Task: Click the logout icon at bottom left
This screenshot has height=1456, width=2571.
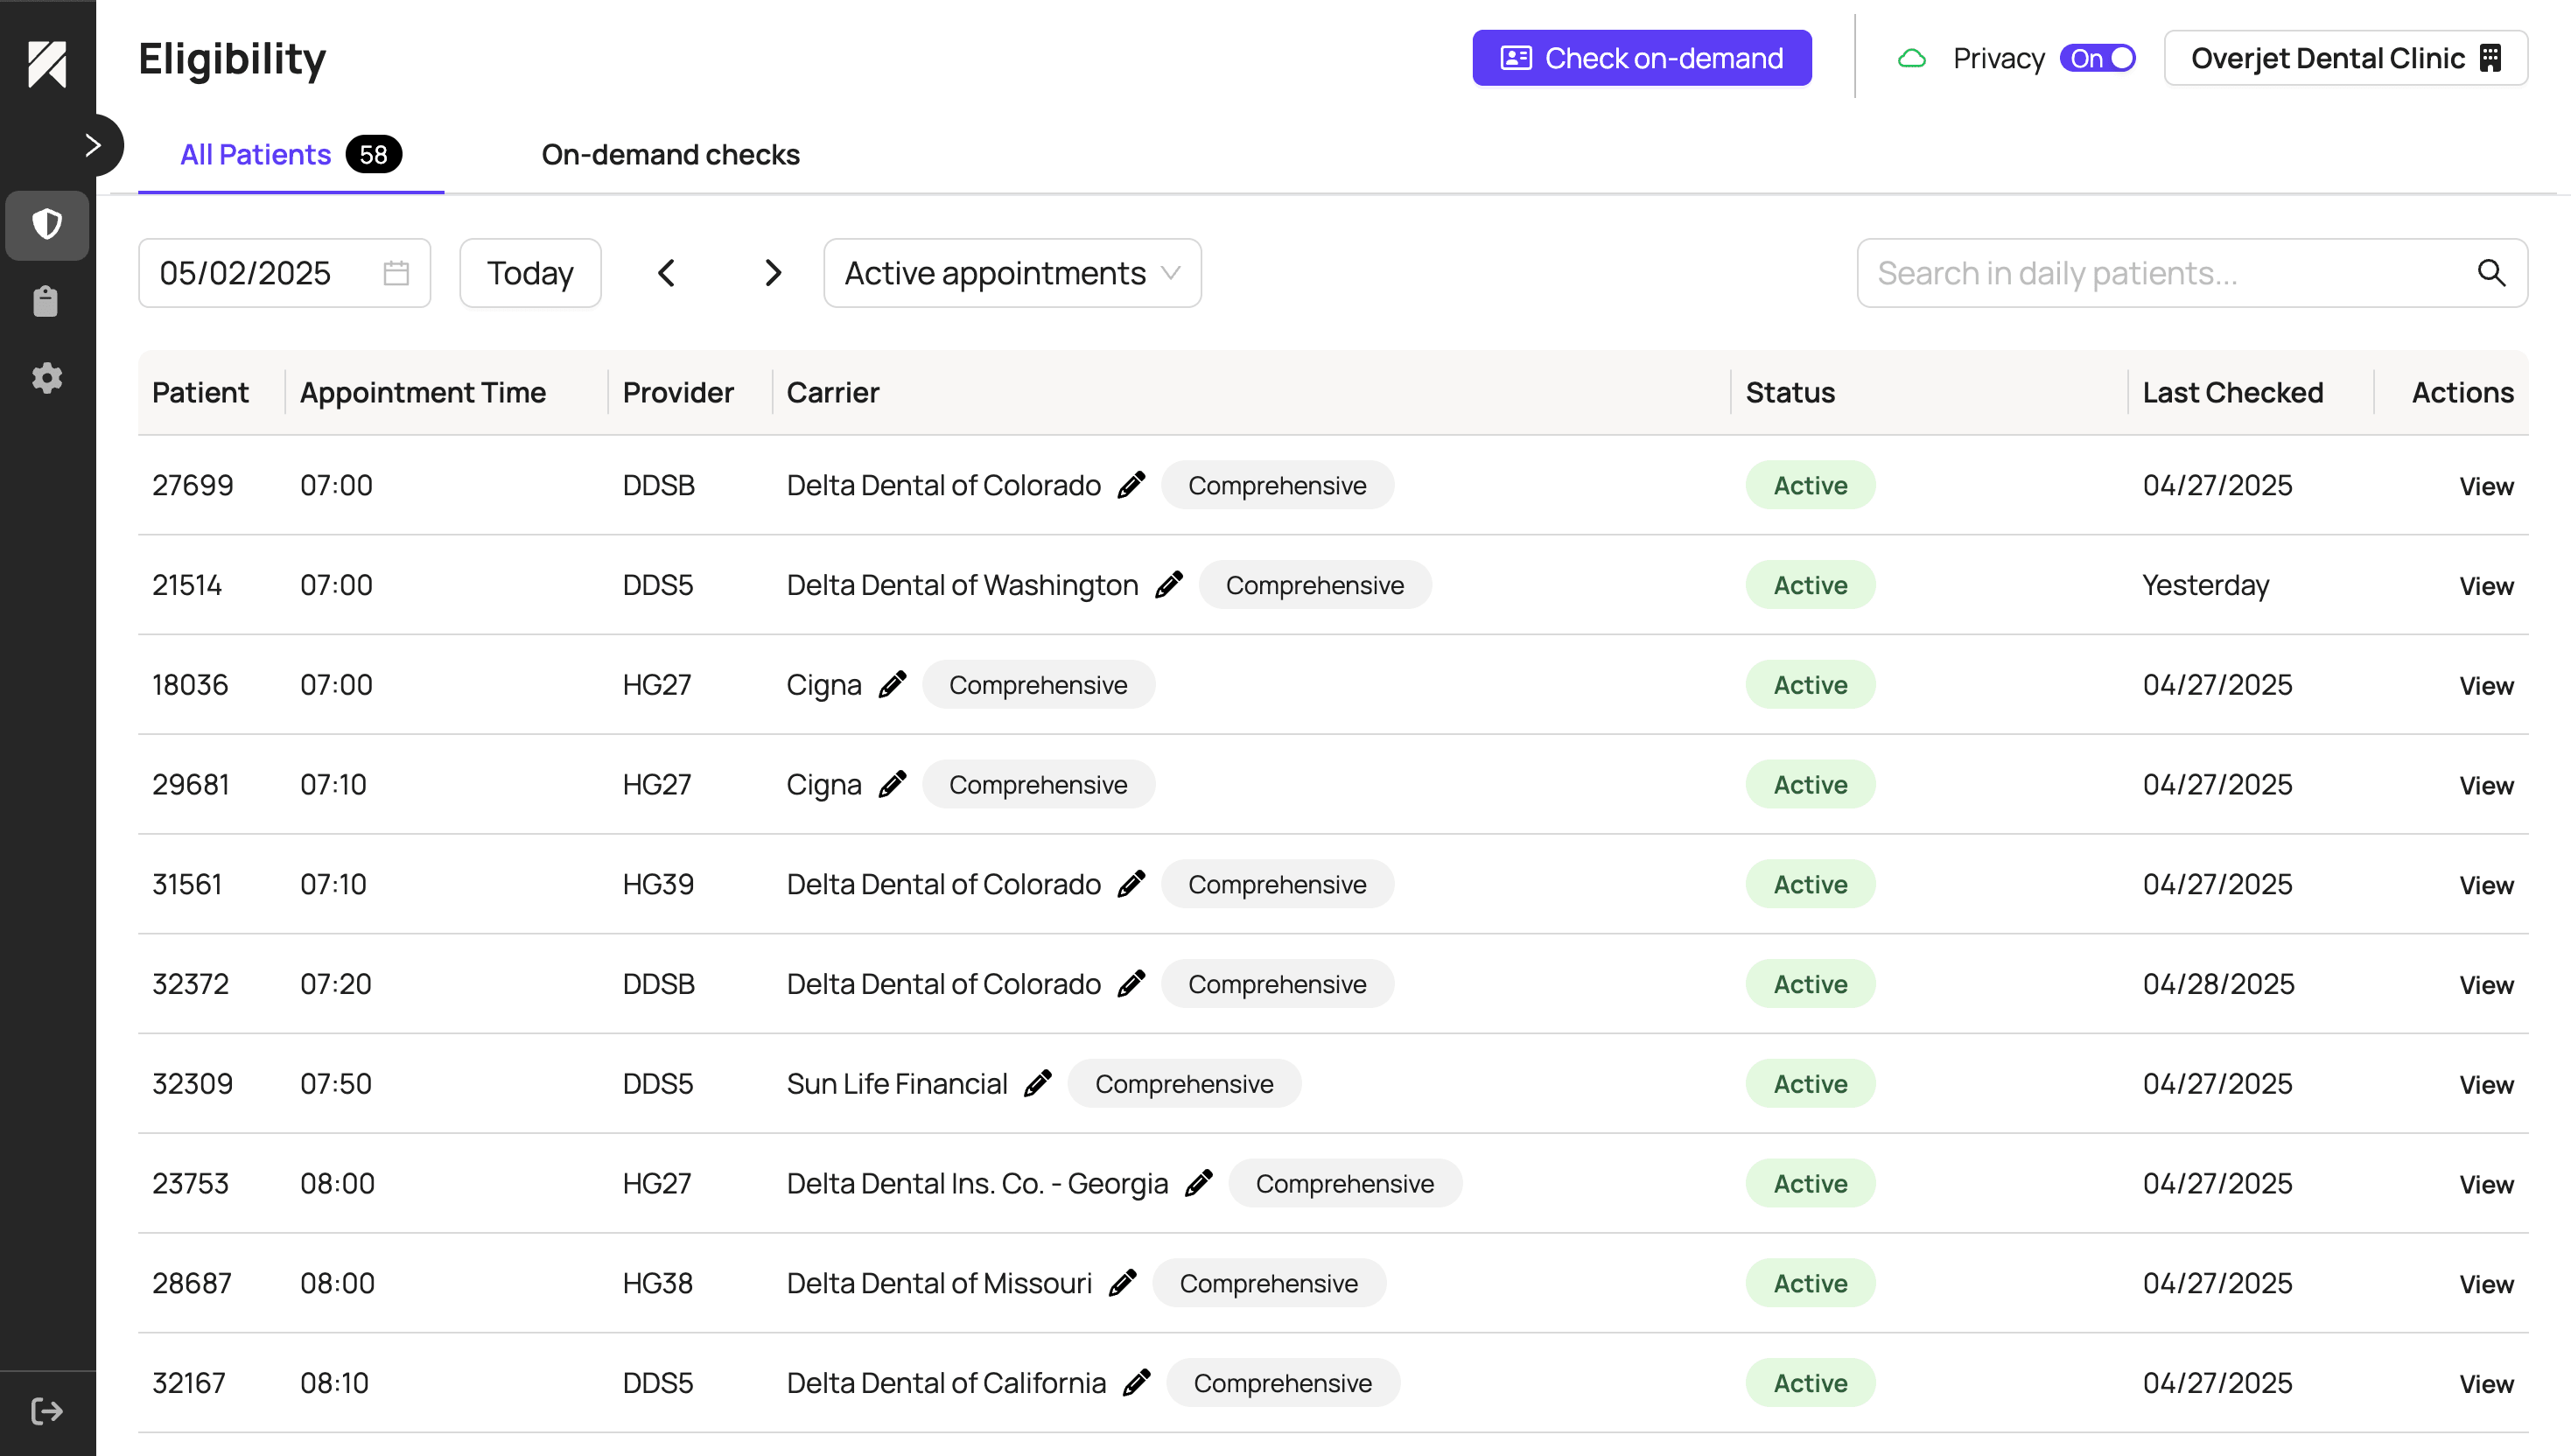Action: [46, 1411]
